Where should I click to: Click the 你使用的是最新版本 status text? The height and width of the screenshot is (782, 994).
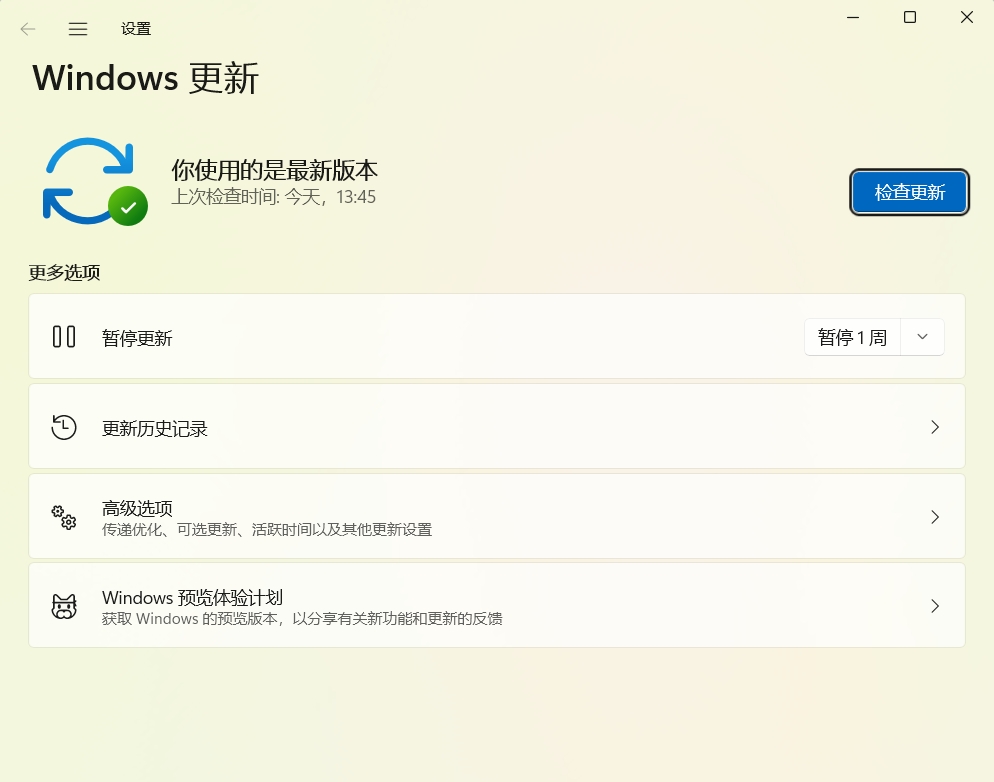point(274,170)
